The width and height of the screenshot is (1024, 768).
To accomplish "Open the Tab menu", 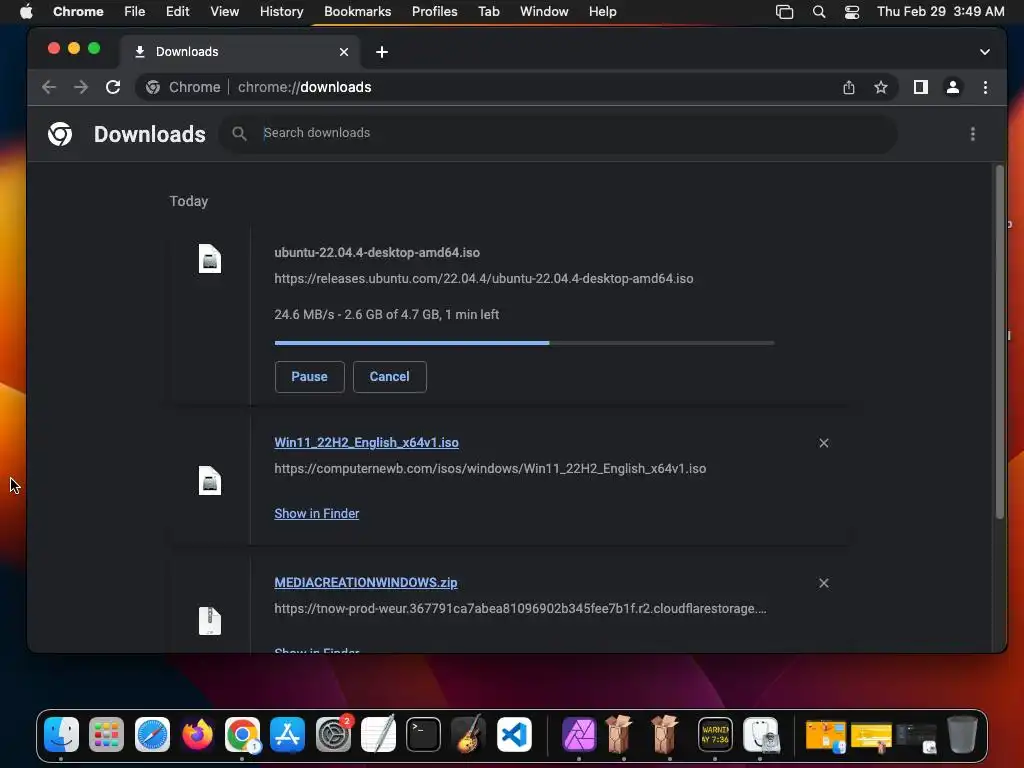I will point(488,12).
